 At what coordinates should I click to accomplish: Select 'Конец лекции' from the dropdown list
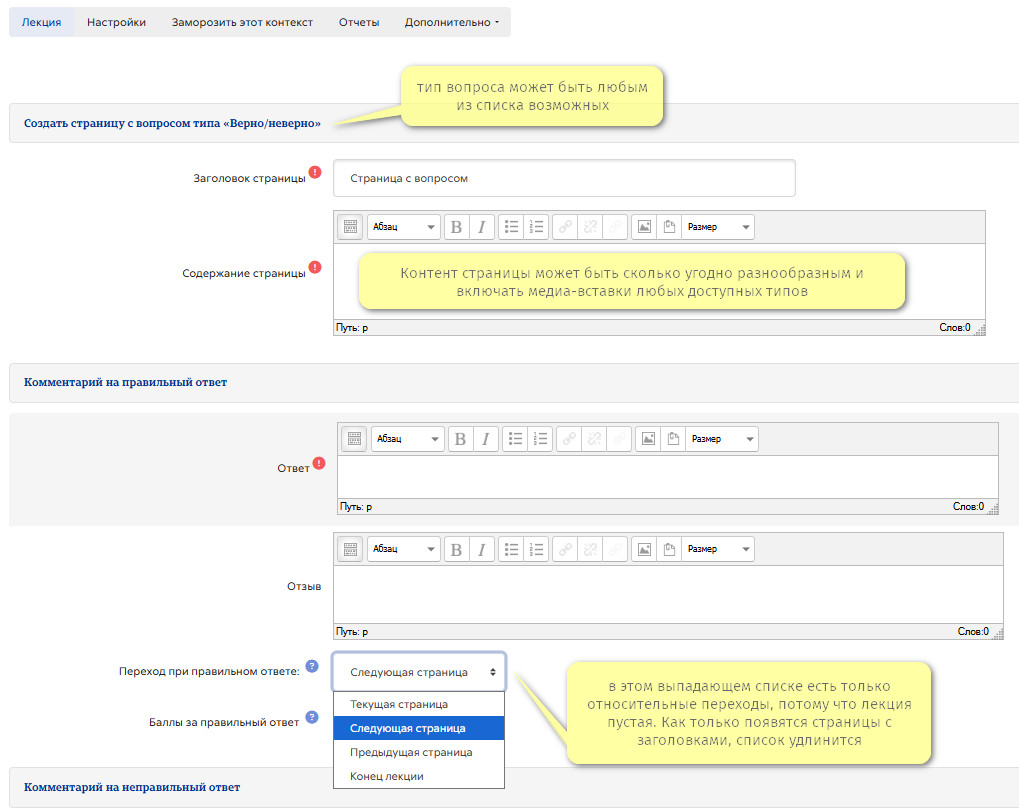click(x=387, y=776)
